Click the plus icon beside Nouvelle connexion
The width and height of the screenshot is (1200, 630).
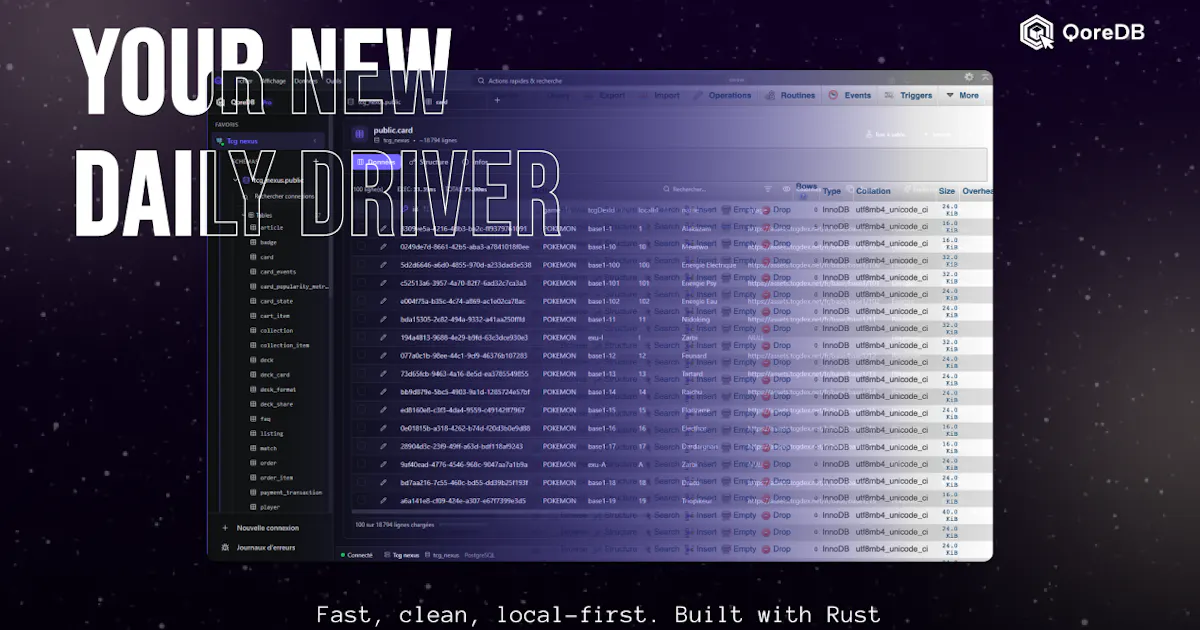[x=225, y=528]
